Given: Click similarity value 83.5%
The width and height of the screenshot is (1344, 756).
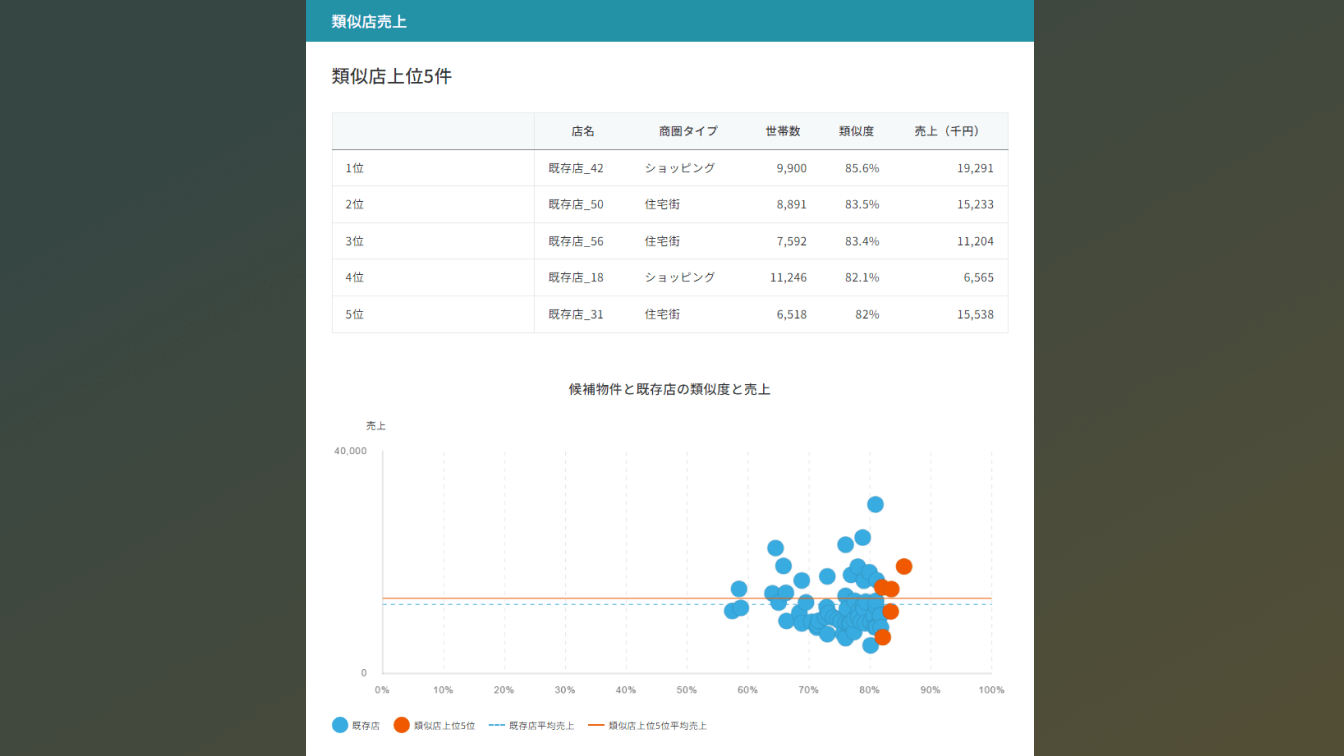Looking at the screenshot, I should pos(862,204).
